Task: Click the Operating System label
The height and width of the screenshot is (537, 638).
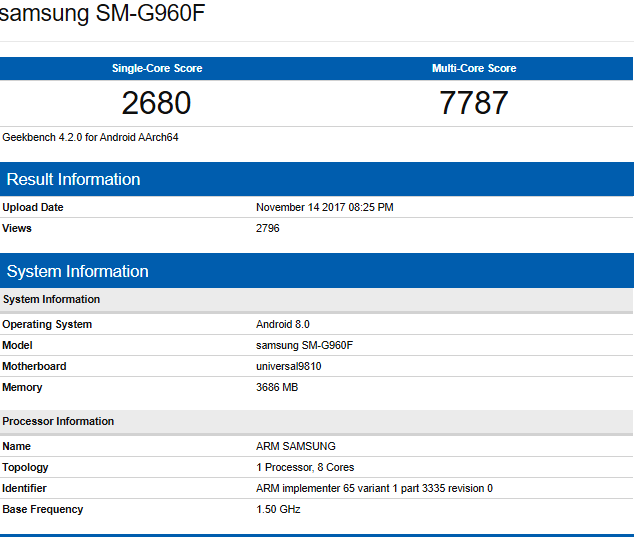Action: coord(47,325)
